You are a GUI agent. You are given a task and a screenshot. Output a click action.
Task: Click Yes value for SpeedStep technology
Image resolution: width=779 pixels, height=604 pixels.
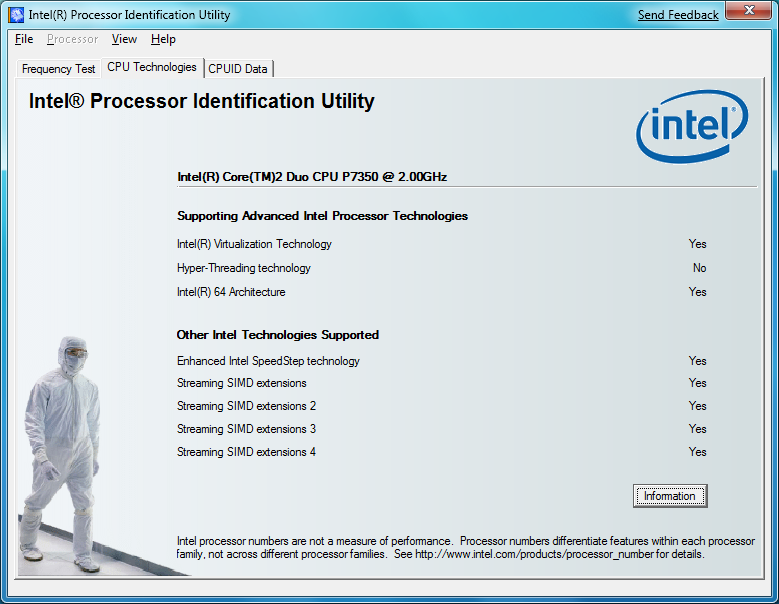point(698,361)
